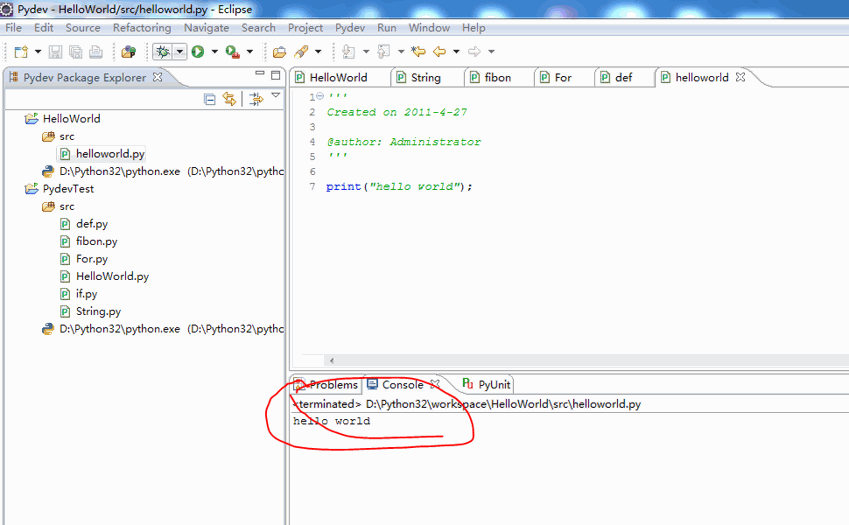Open the Navigate menu
Screen dimensions: 849x525
[206, 28]
